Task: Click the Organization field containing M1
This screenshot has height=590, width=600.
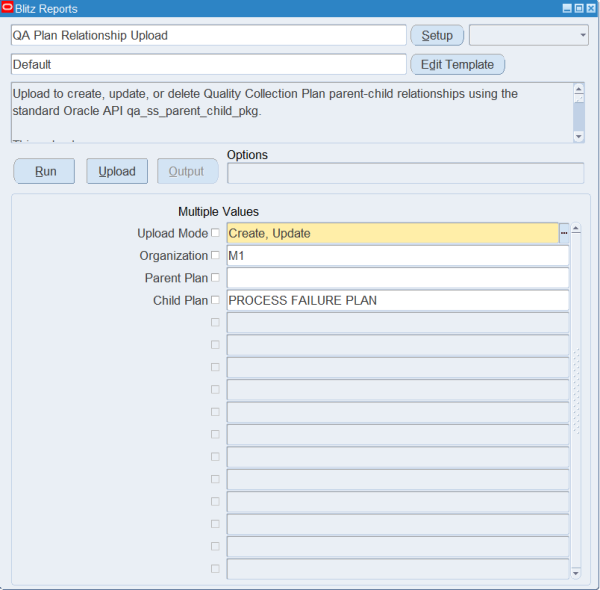Action: click(x=398, y=255)
